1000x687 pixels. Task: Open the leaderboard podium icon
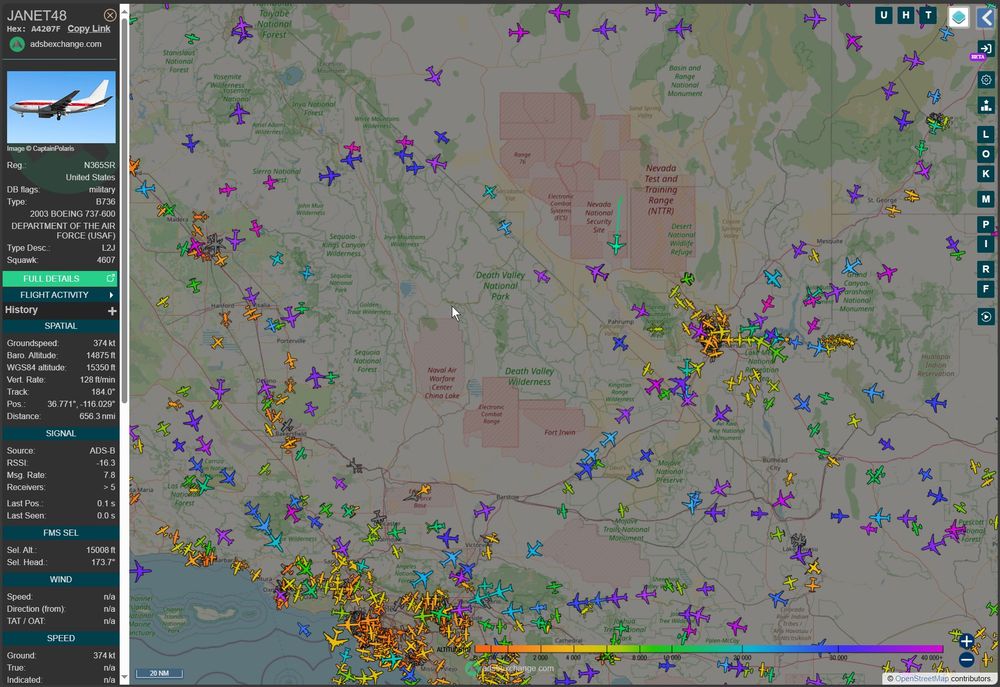[x=986, y=105]
